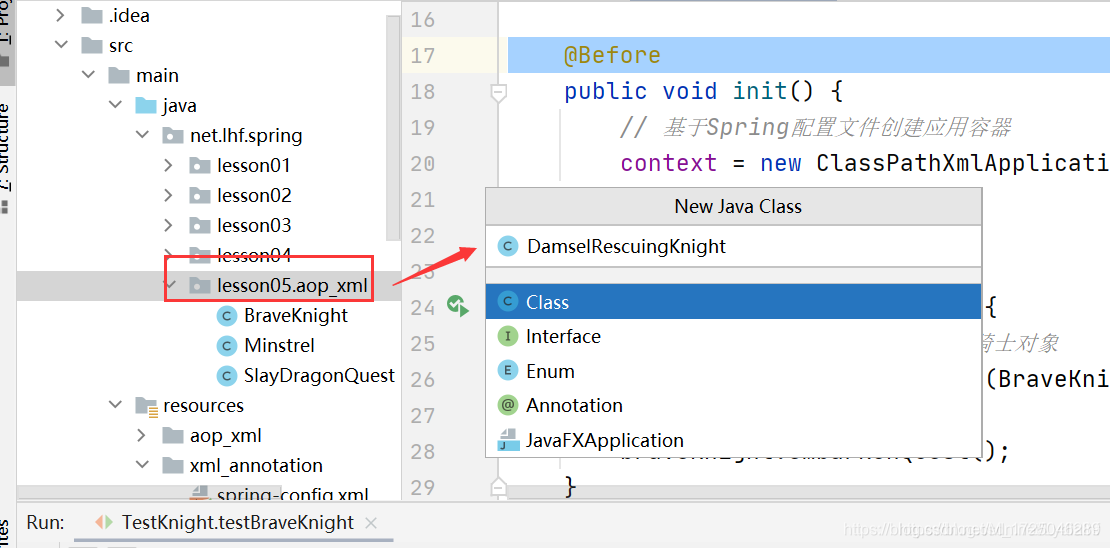Click the @Before annotation on line 17
The image size is (1110, 548).
(x=612, y=56)
